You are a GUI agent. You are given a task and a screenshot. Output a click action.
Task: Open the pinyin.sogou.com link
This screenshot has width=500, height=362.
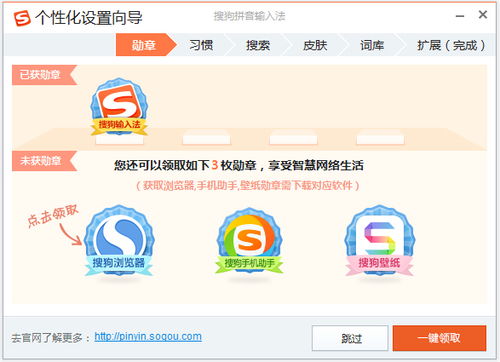[148, 336]
